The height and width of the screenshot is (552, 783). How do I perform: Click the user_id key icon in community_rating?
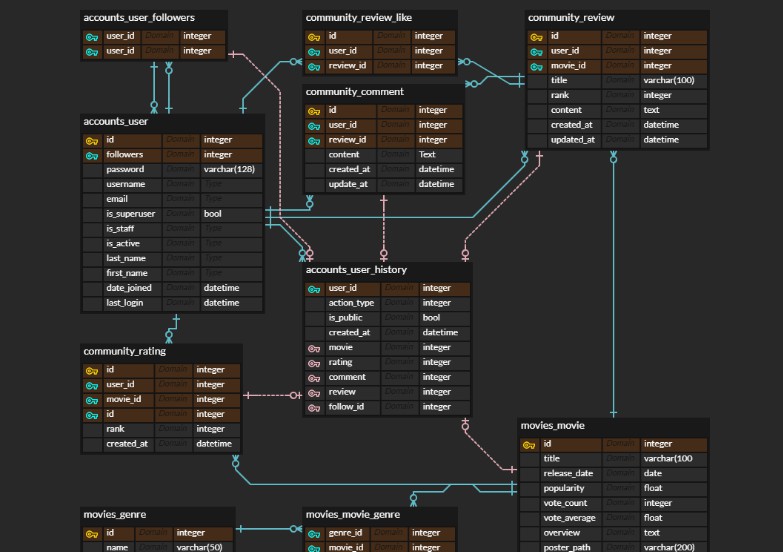tap(92, 384)
